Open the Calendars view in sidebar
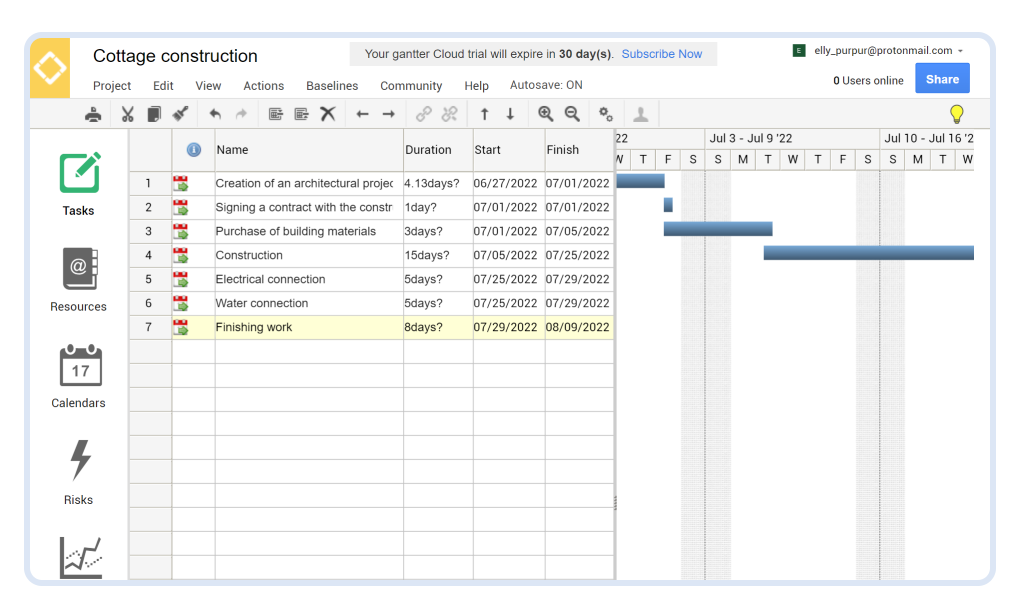This screenshot has width=1020, height=612. [79, 377]
